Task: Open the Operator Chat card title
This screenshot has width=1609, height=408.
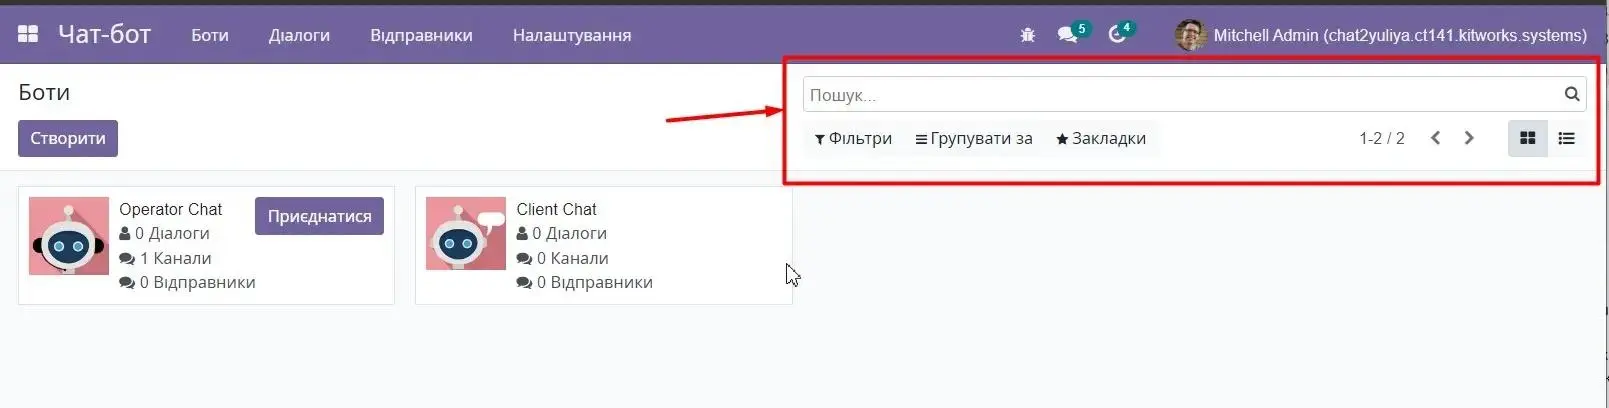Action: pos(170,209)
